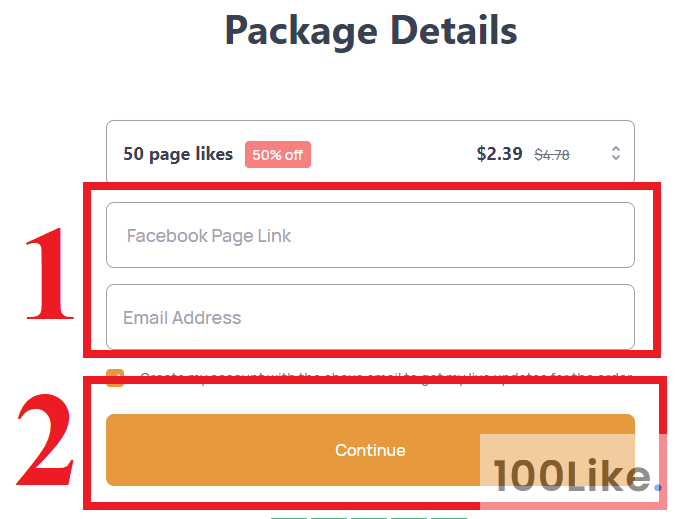Toggle the orange create-account checkbox
Screen dimensions: 690x519
115,376
